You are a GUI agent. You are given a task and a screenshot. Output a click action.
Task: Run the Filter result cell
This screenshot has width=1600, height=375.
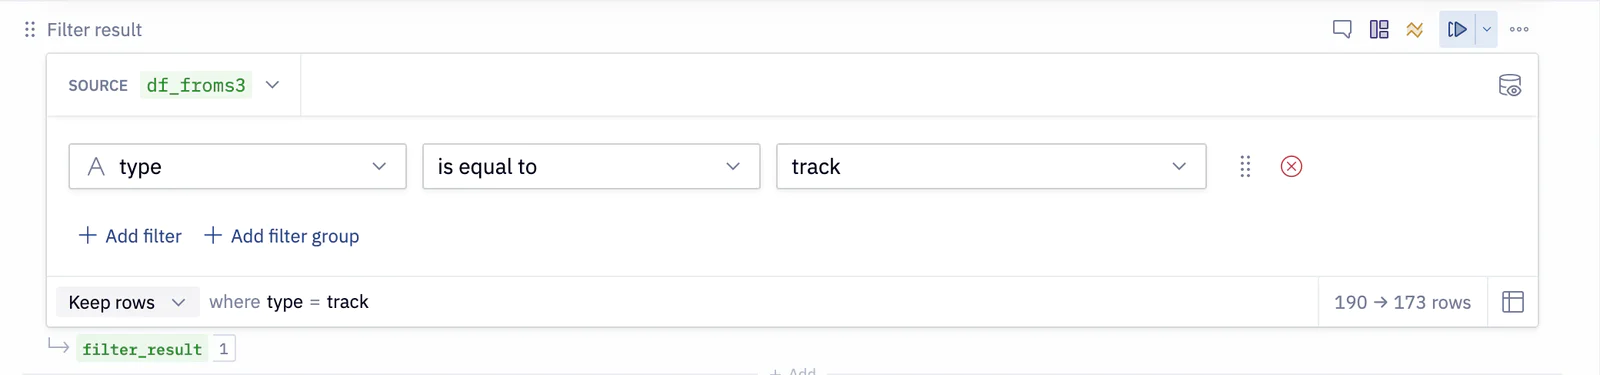(x=1457, y=29)
